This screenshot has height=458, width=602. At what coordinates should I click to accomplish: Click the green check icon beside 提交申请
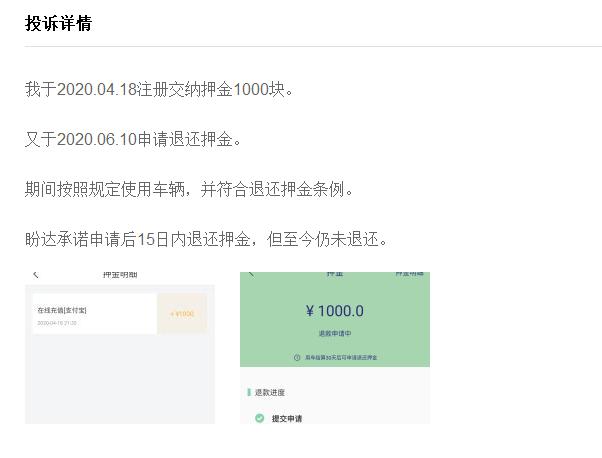(259, 418)
